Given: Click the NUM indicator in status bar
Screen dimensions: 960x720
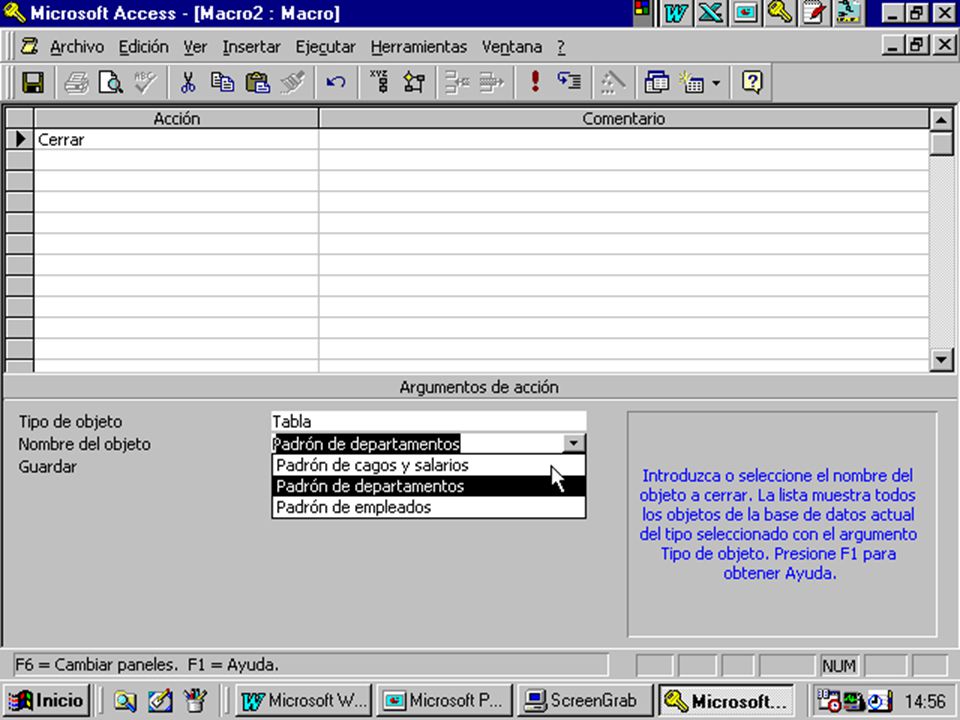Looking at the screenshot, I should (x=839, y=666).
